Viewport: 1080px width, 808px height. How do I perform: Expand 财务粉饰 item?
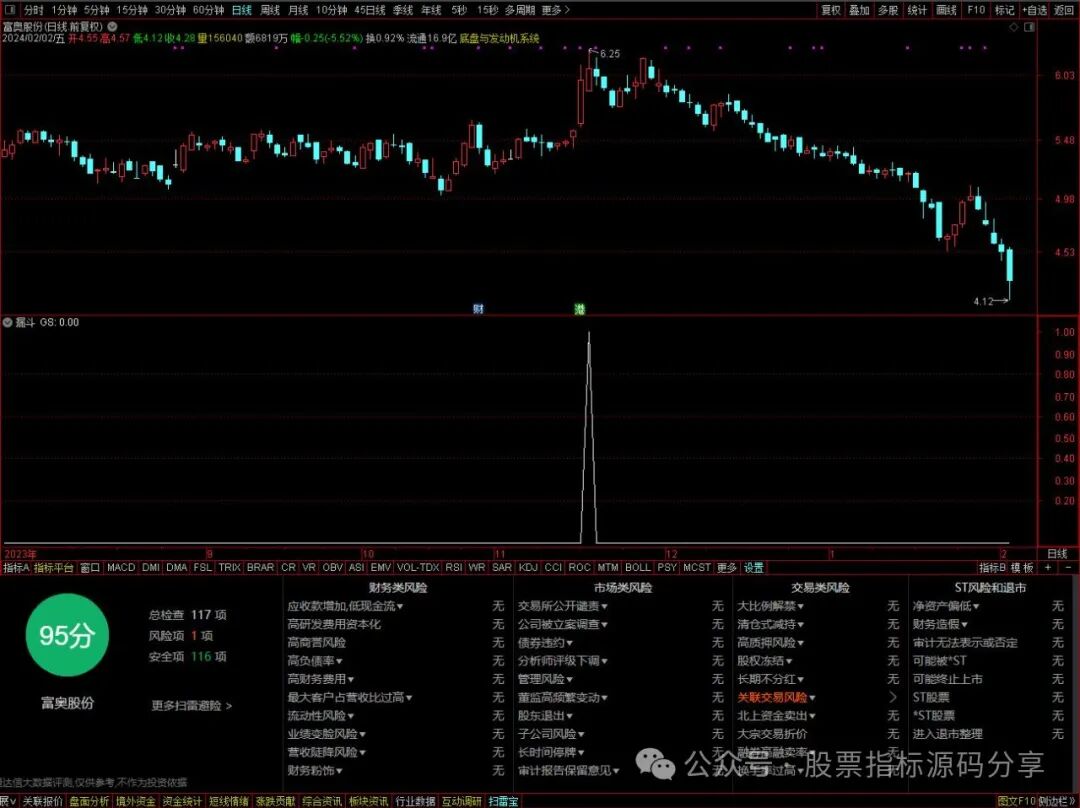coord(315,771)
